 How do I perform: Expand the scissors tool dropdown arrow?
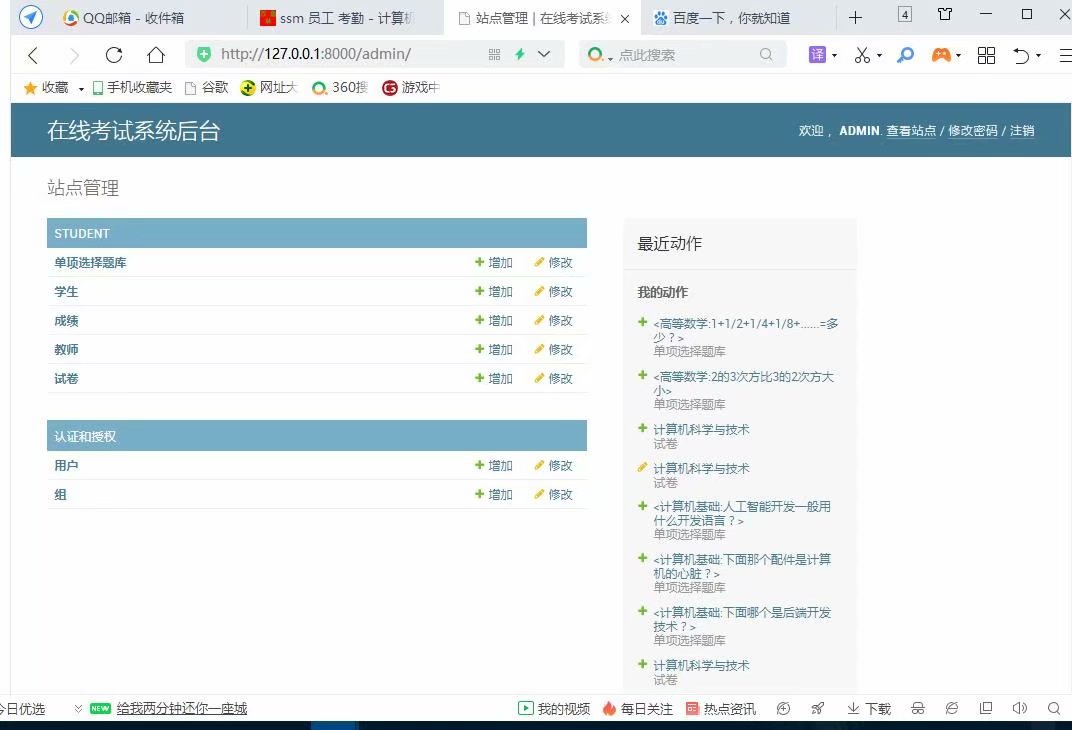[x=879, y=56]
